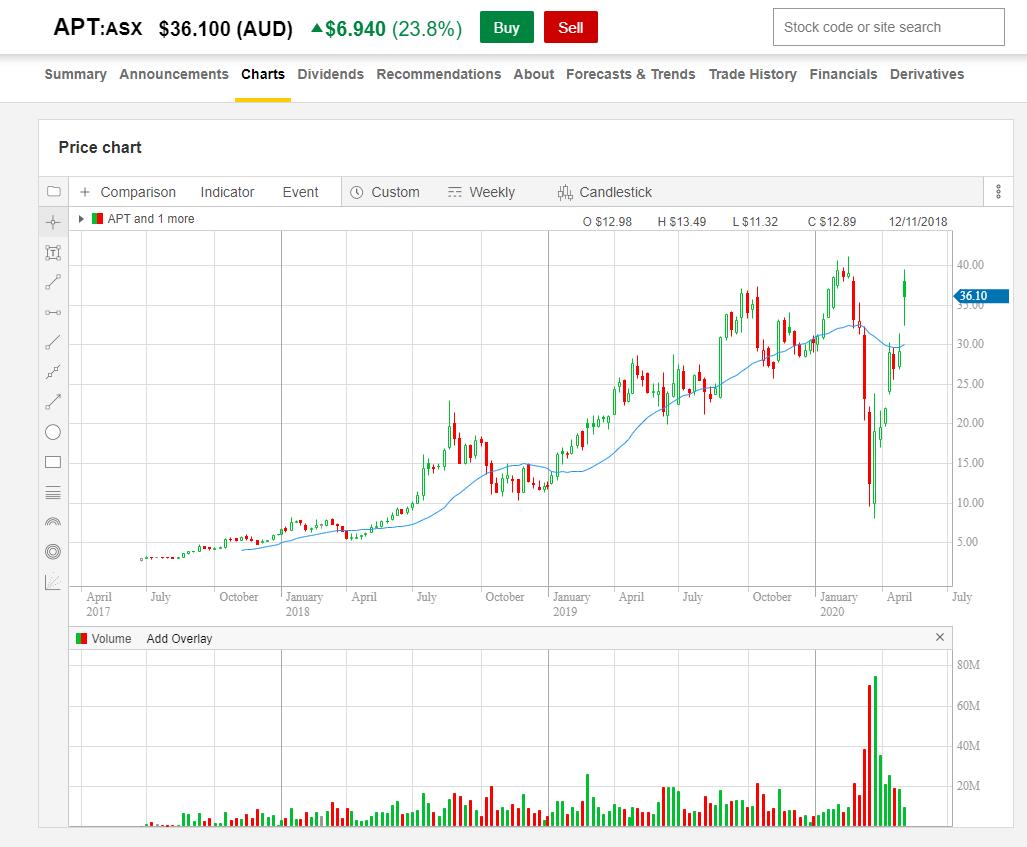This screenshot has height=847, width=1027.
Task: Open the Candlestick chart type dropdown
Action: click(x=615, y=192)
